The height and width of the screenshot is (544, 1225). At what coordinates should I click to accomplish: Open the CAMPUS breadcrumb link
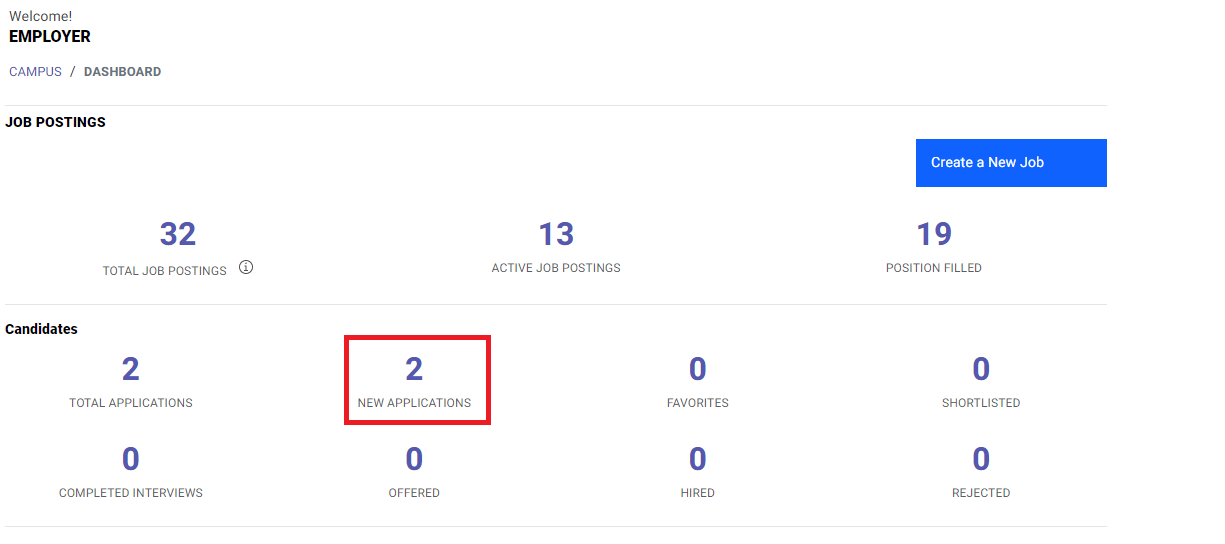(35, 72)
